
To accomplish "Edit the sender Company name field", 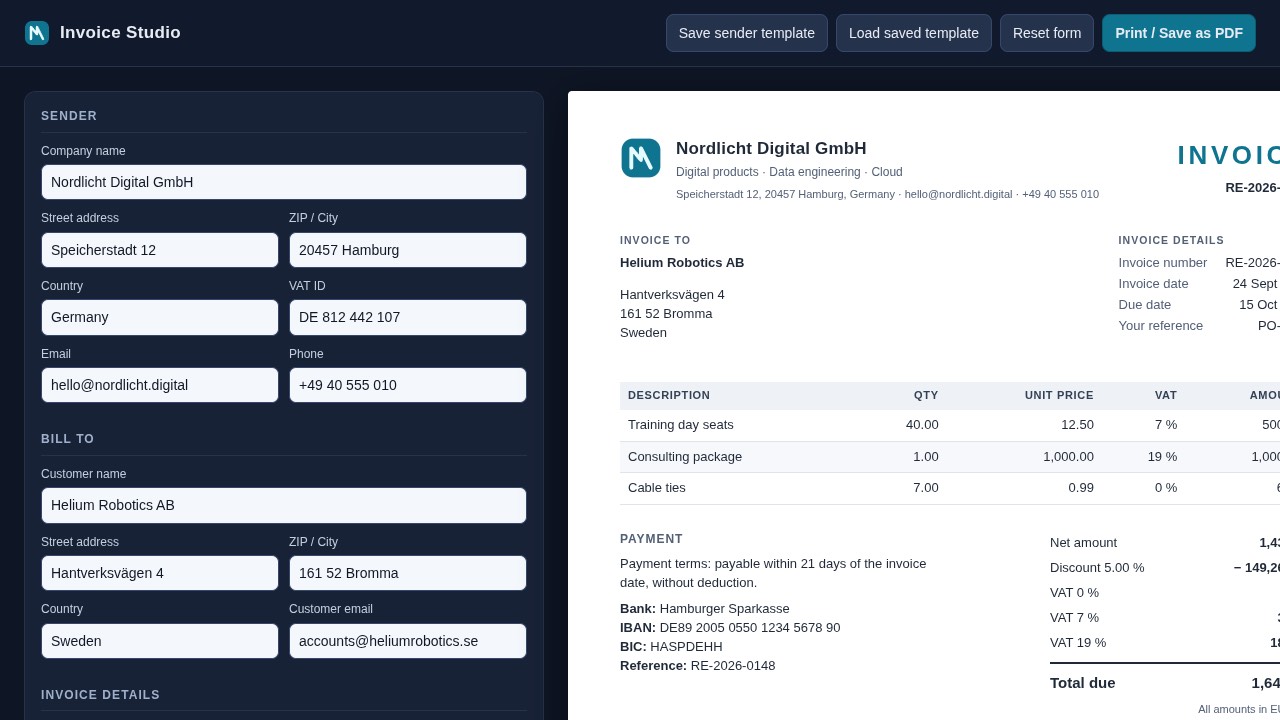I will click(x=284, y=182).
